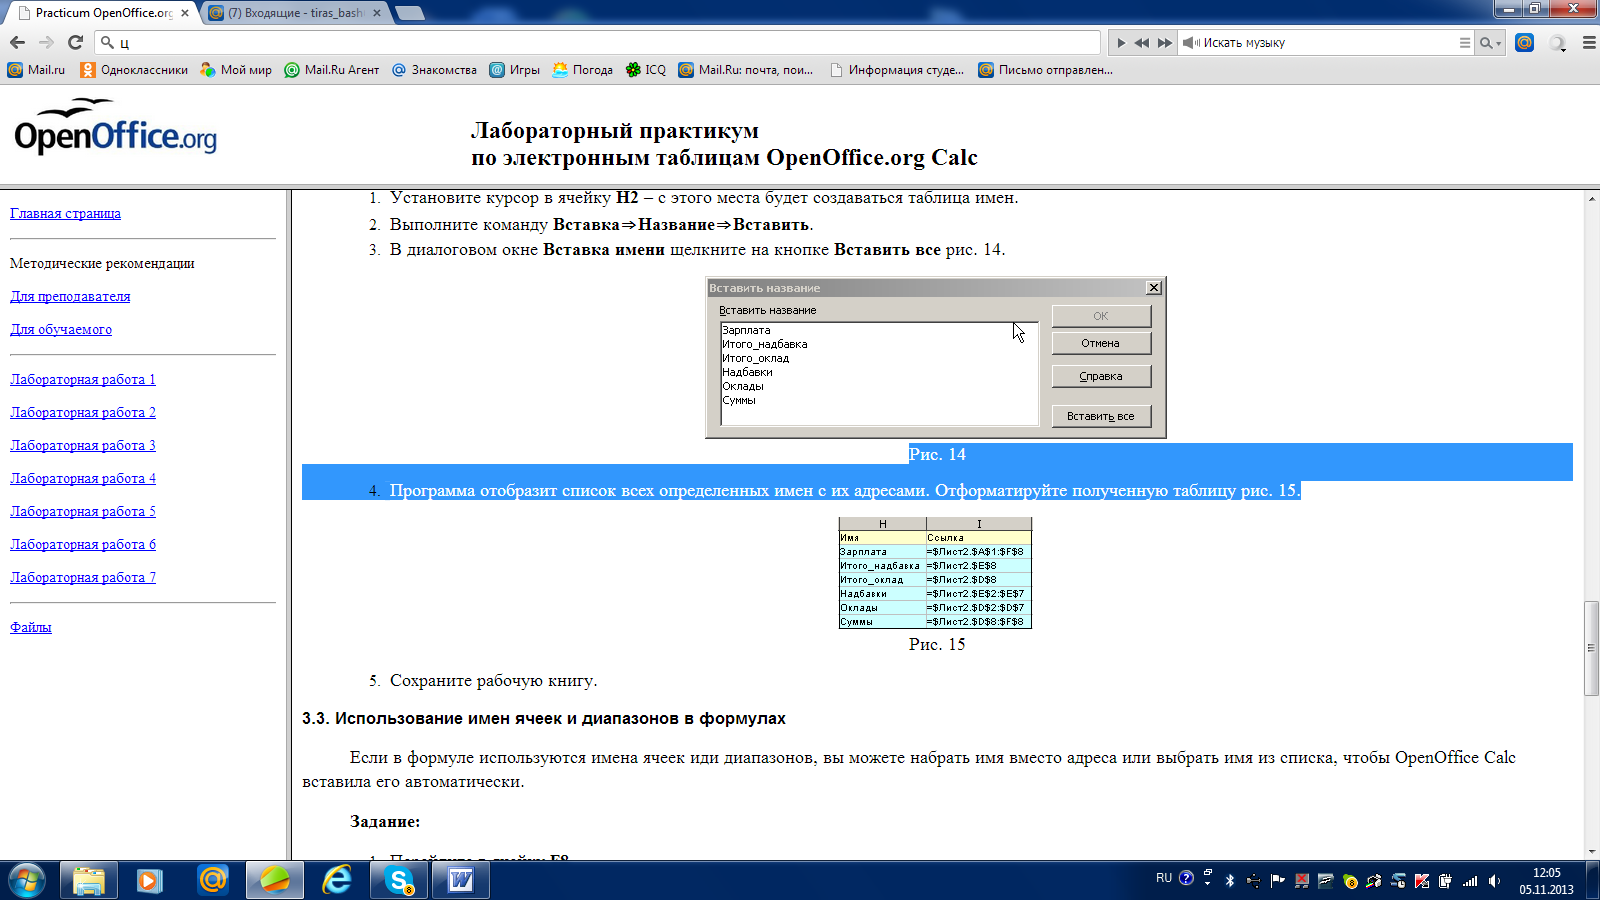This screenshot has width=1600, height=900.
Task: Click the USB safely-remove tray icon
Action: 1253,881
